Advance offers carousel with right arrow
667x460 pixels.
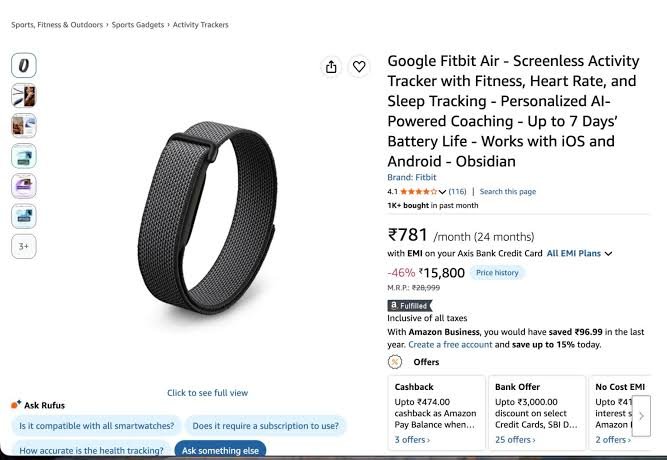[641, 416]
